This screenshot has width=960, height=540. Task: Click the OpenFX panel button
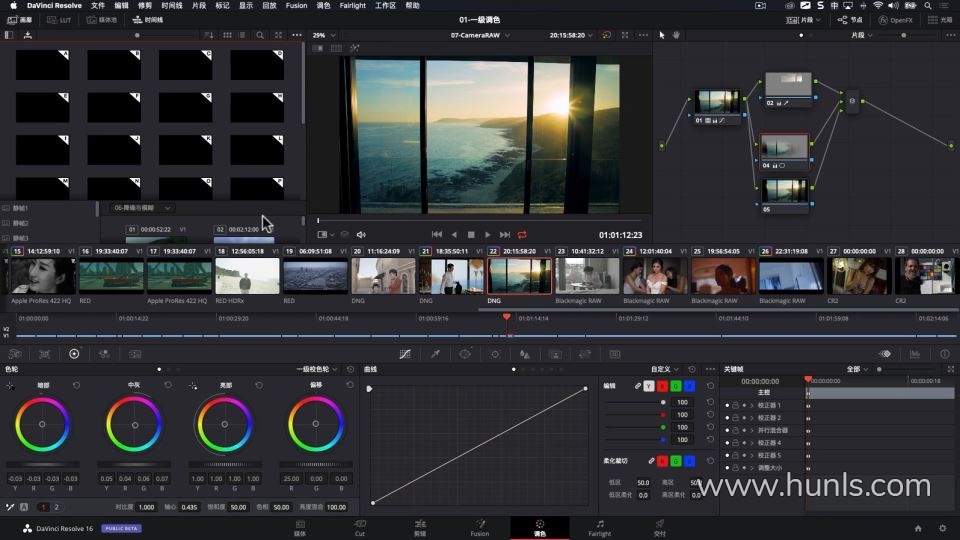[x=895, y=20]
